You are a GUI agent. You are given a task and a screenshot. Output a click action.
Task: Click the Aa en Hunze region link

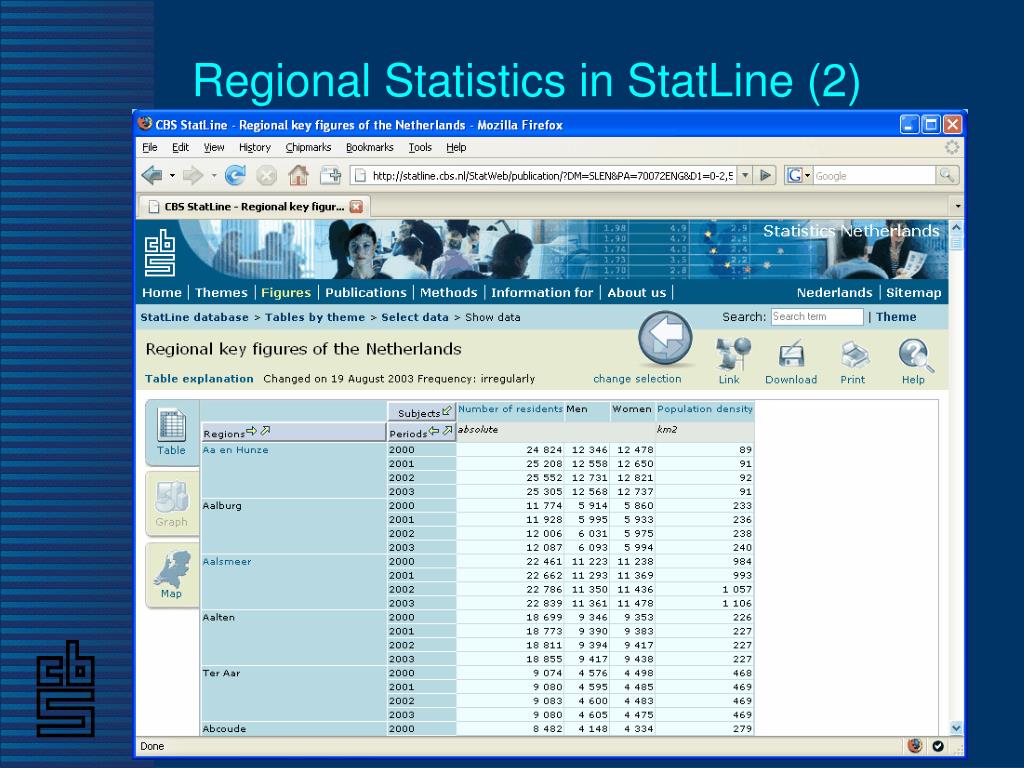point(235,450)
